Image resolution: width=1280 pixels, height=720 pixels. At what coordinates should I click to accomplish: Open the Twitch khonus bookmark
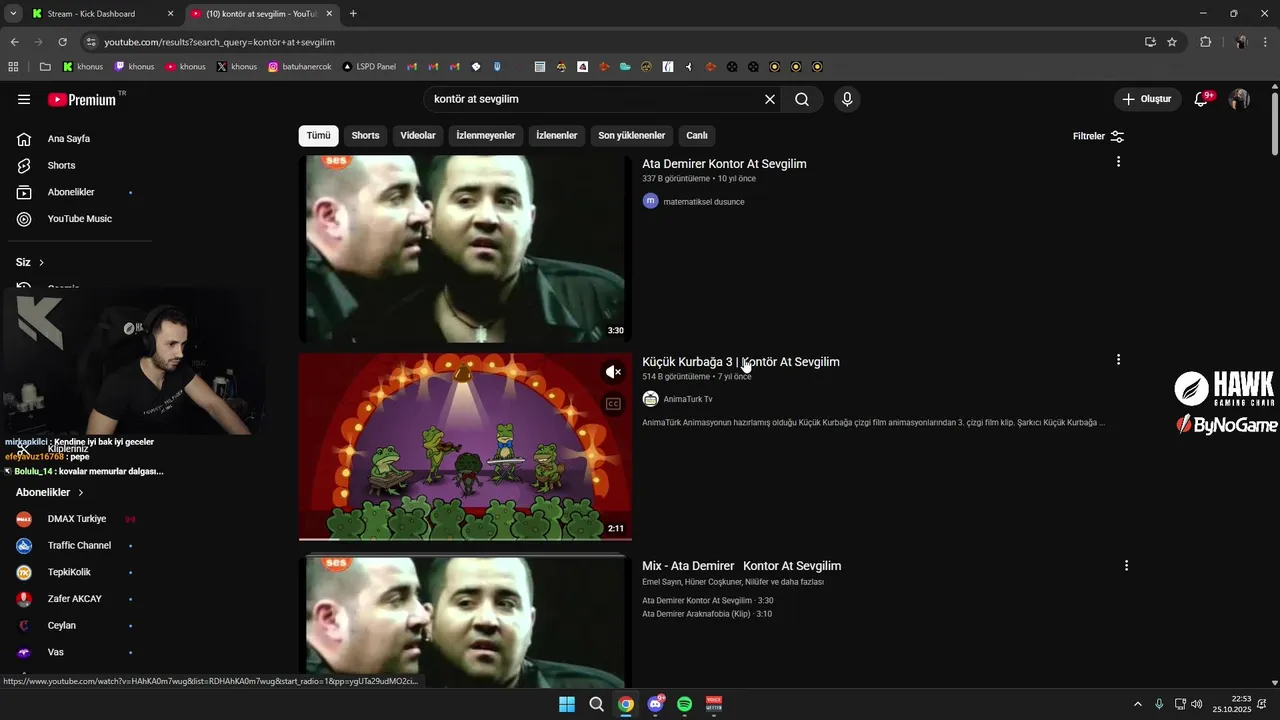pyautogui.click(x=134, y=67)
